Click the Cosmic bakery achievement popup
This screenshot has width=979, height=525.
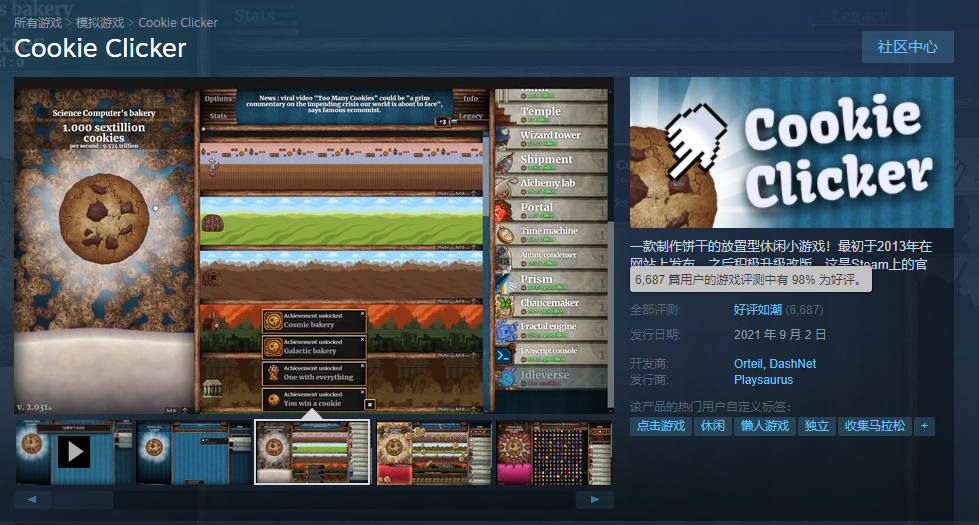coord(314,321)
